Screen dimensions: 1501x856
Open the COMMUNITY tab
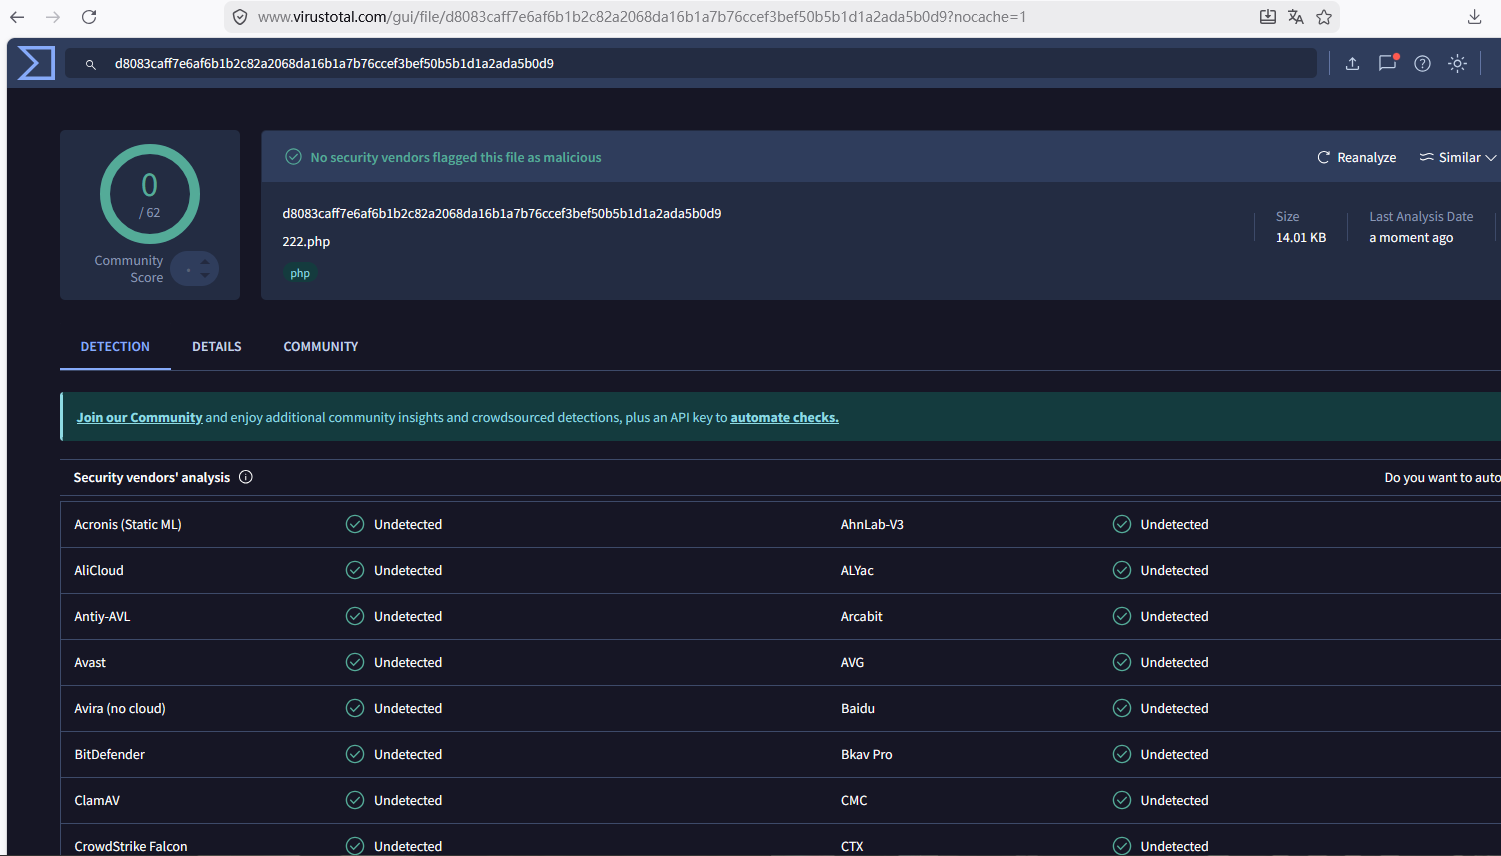[321, 346]
